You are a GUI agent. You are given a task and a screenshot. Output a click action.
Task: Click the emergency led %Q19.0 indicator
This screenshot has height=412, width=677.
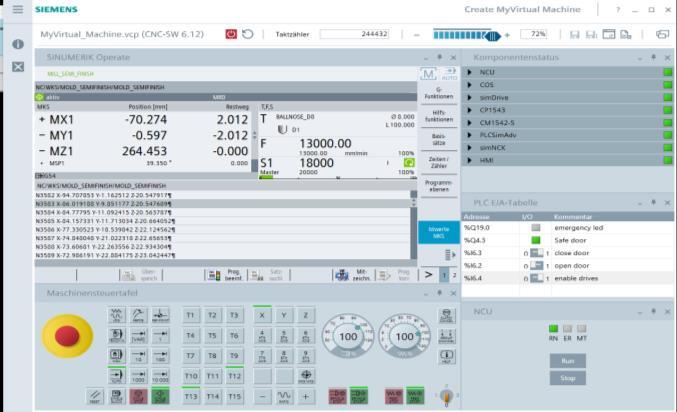(x=536, y=228)
